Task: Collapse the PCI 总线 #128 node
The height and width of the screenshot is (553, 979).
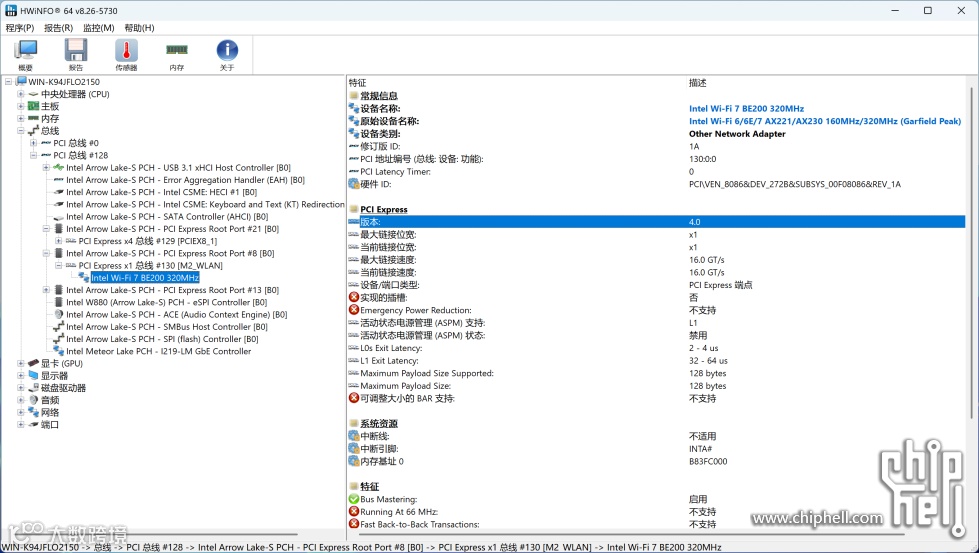Action: click(33, 155)
